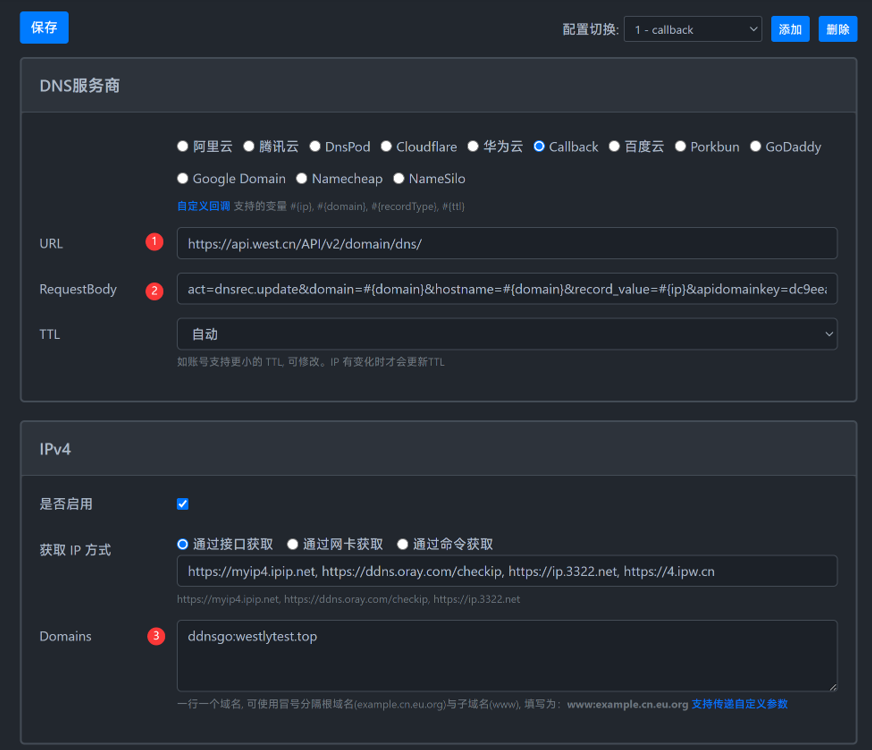Select the Cloudflare radio option
The image size is (872, 750).
pos(386,146)
